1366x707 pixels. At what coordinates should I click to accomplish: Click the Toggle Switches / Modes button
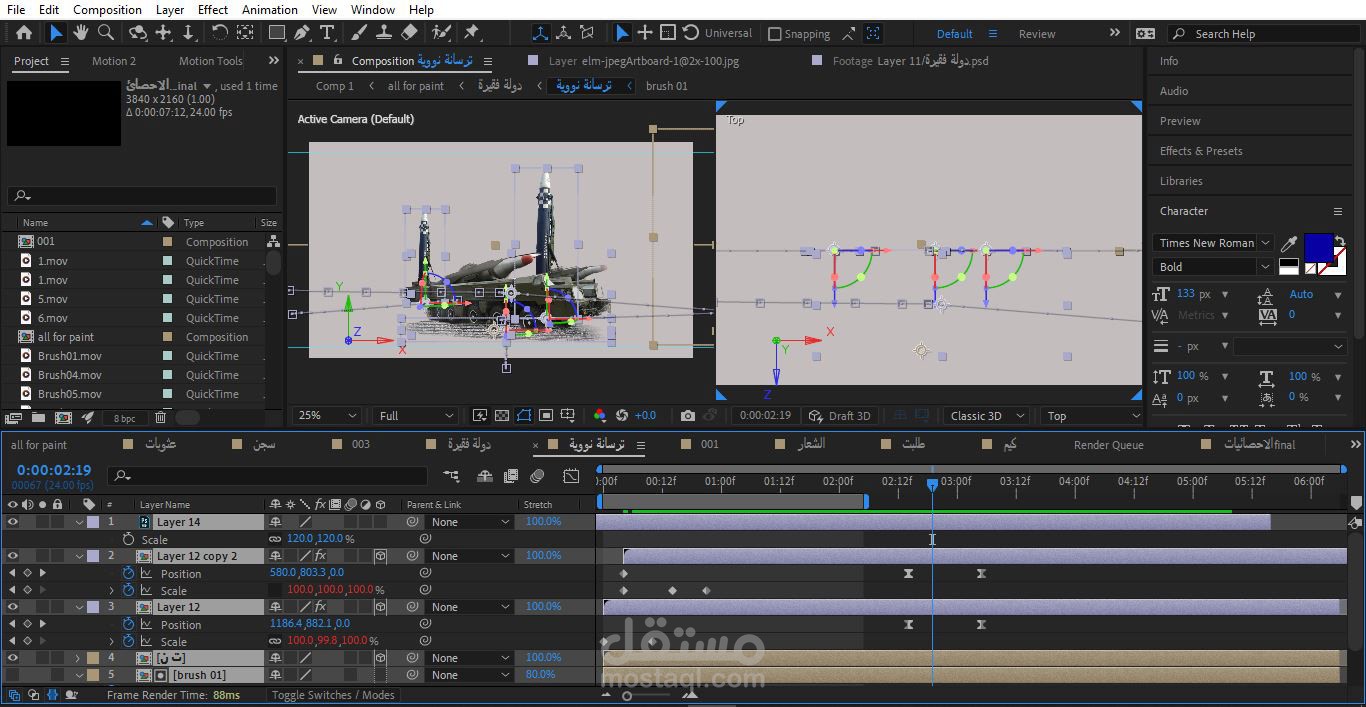(x=333, y=695)
